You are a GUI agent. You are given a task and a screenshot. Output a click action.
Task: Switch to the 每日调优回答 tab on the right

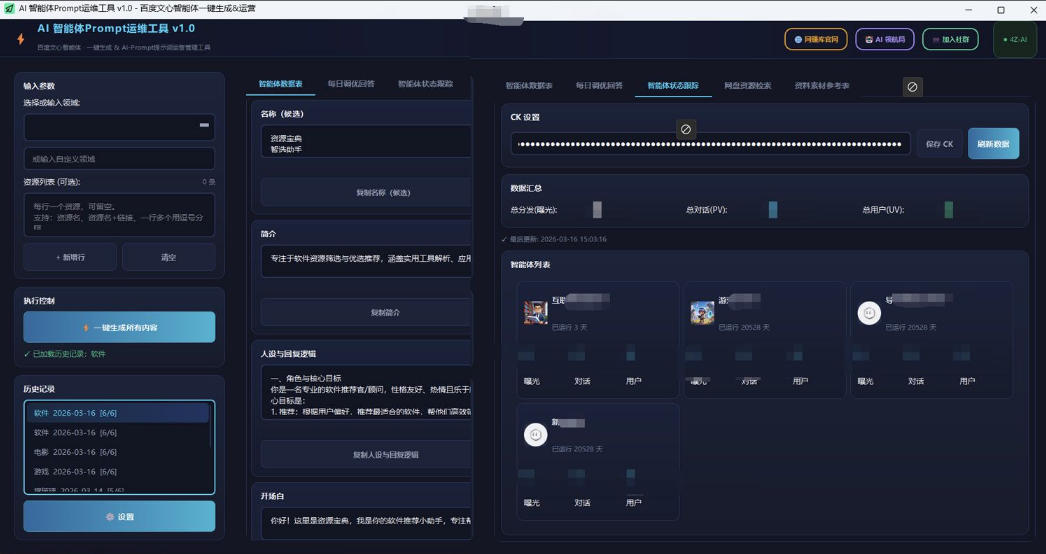599,86
